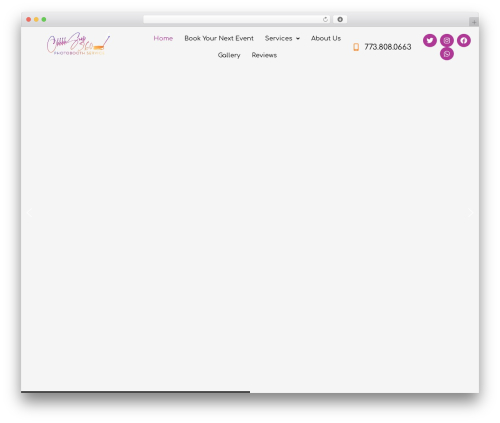Open the WhatsApp social icon
The height and width of the screenshot is (423, 500).
[x=447, y=54]
